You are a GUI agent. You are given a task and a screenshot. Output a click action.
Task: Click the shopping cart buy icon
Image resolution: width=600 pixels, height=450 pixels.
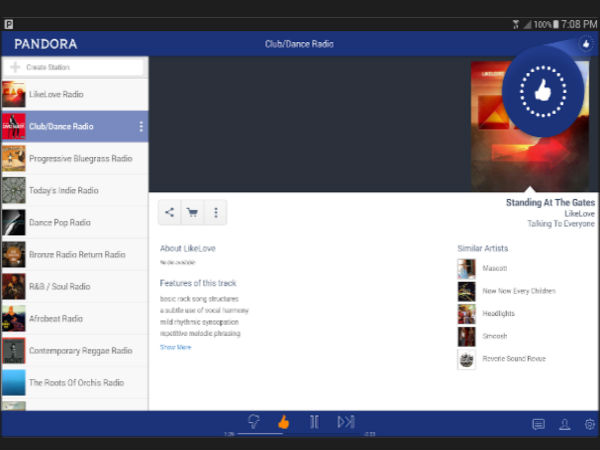(192, 212)
